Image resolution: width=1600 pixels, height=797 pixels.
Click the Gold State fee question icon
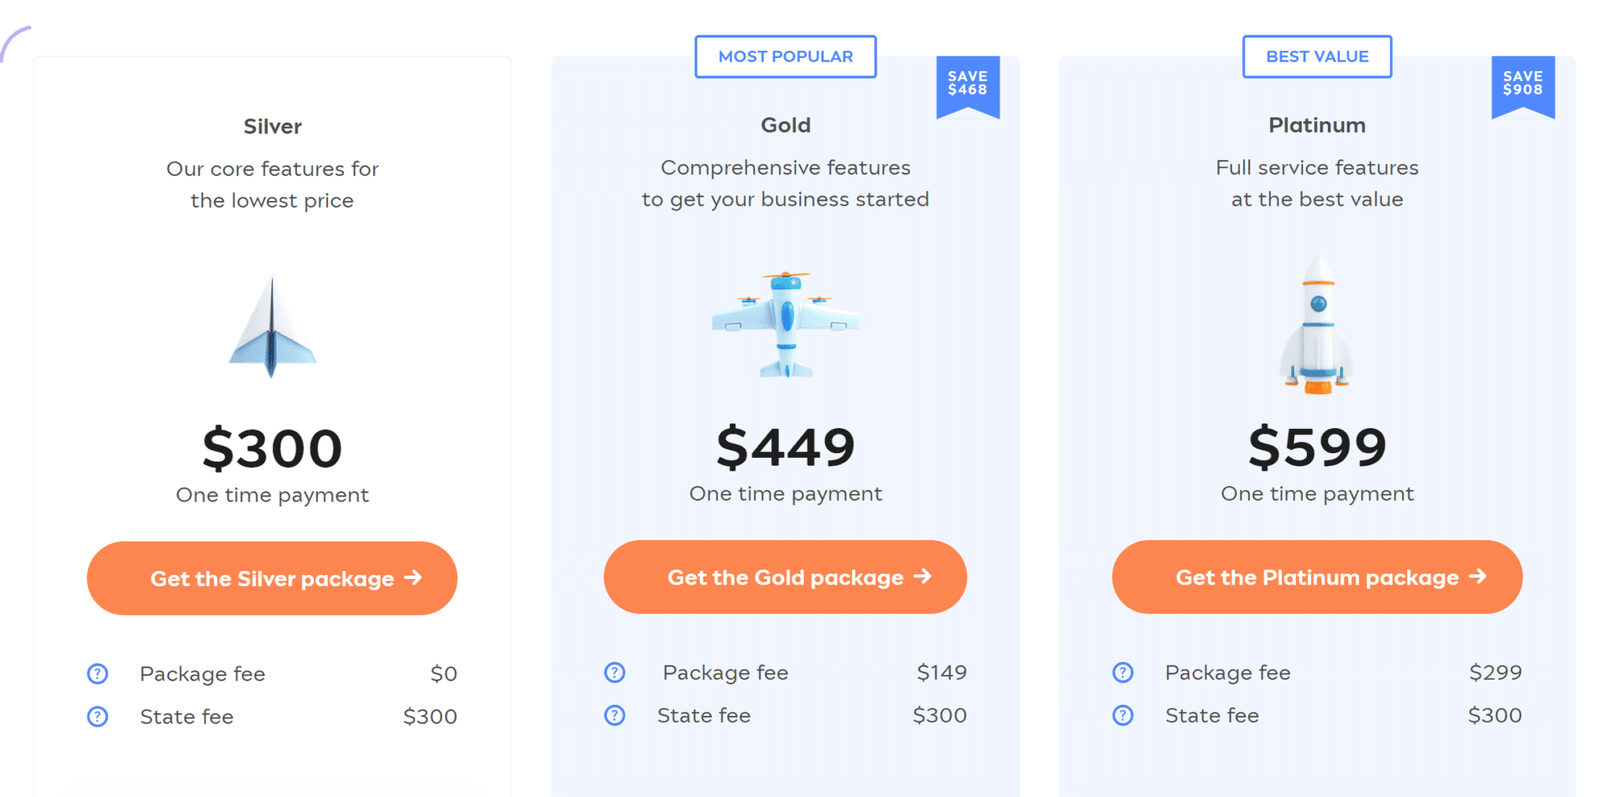615,716
